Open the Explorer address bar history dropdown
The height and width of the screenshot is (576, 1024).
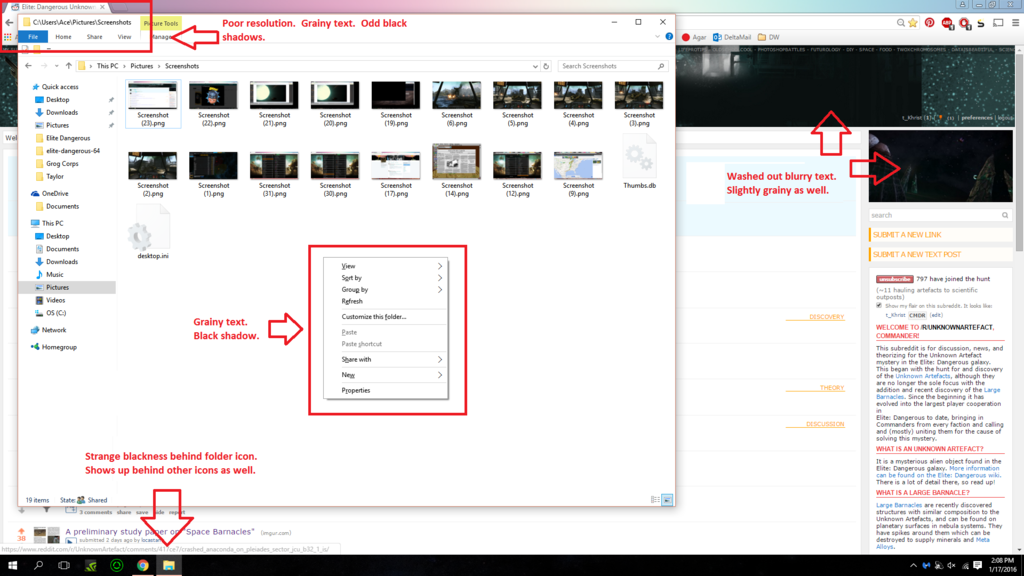[x=535, y=66]
